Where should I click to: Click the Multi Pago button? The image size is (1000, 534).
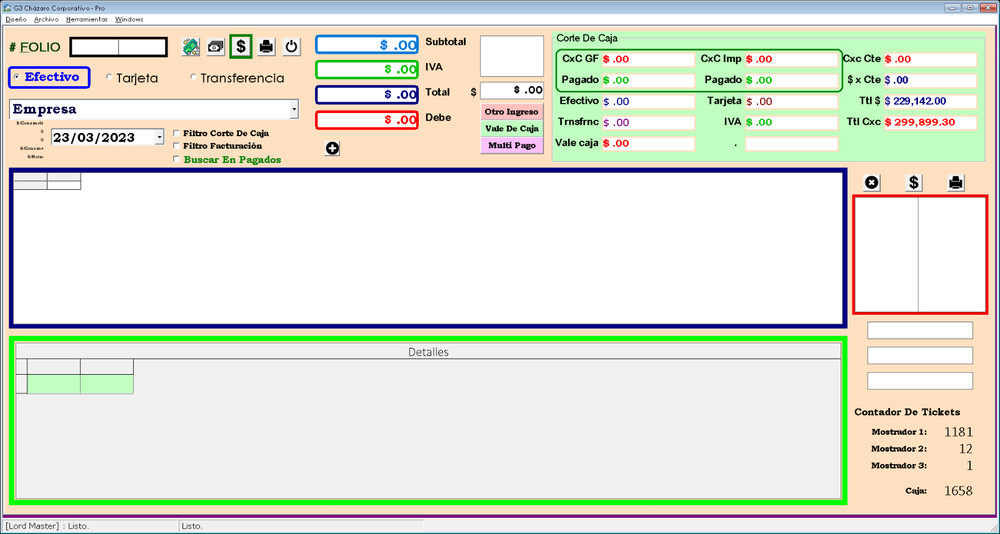(511, 145)
